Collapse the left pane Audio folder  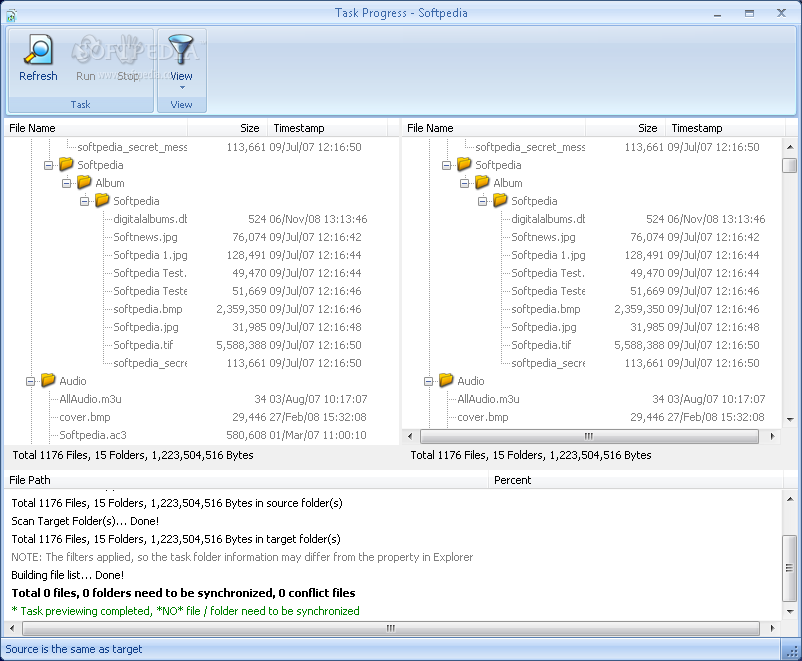[x=31, y=381]
